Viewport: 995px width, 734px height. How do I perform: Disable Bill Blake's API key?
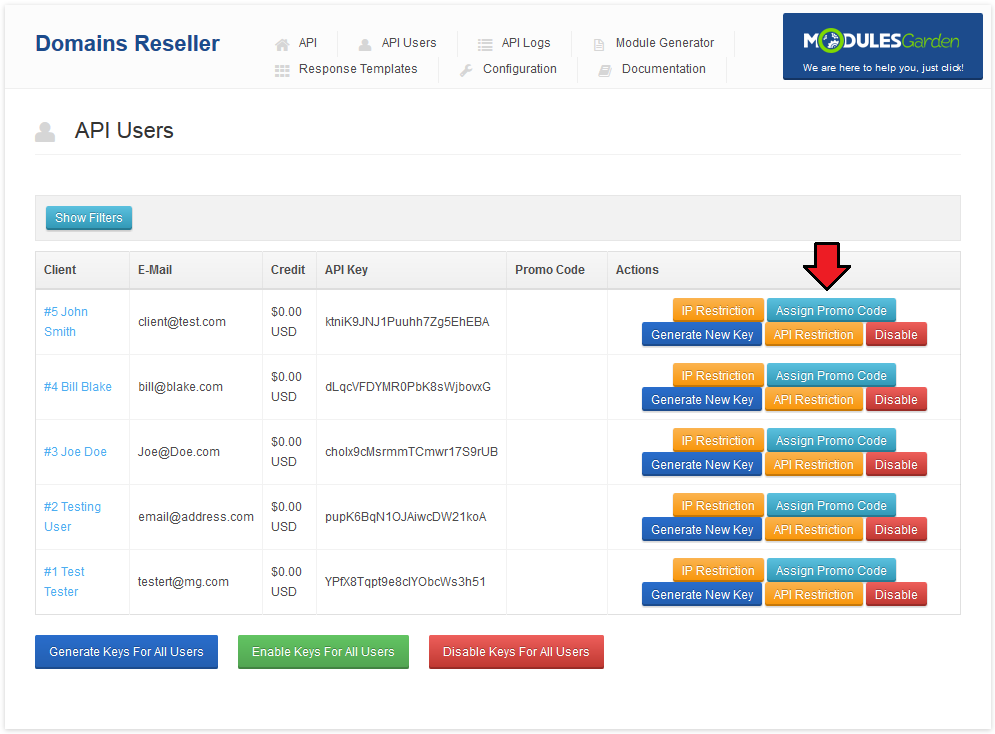point(896,400)
